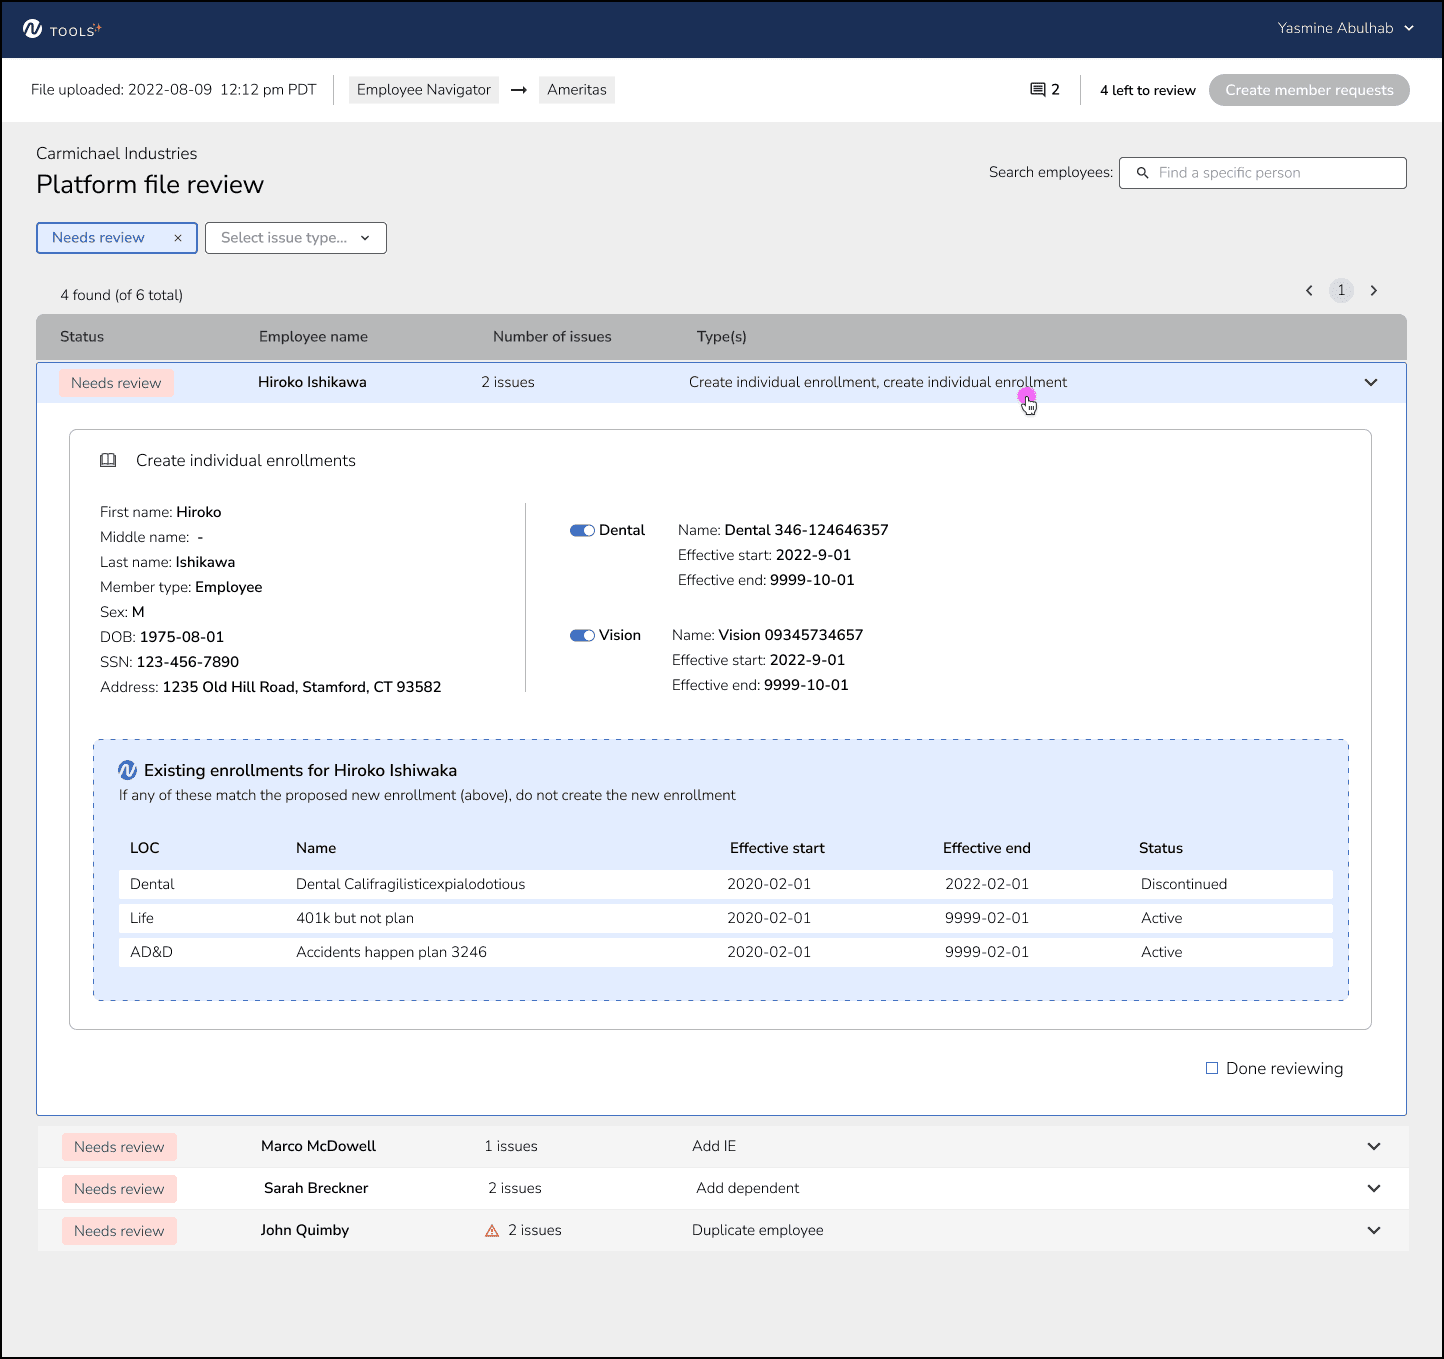1444x1359 pixels.
Task: Click the Discontinued status cell
Action: (x=1184, y=884)
